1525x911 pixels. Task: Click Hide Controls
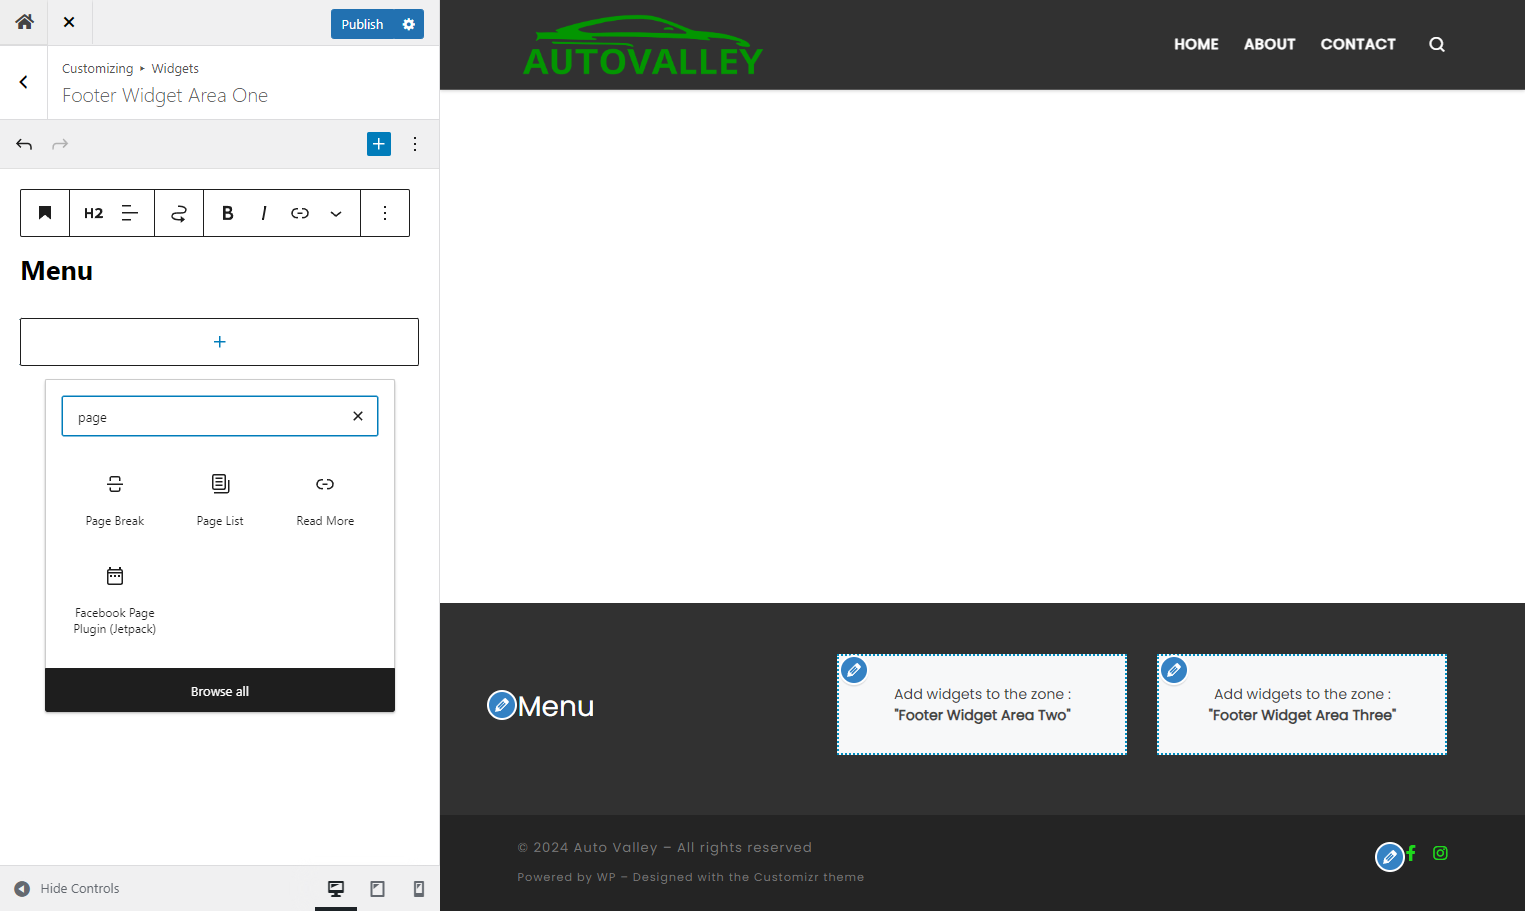67,888
